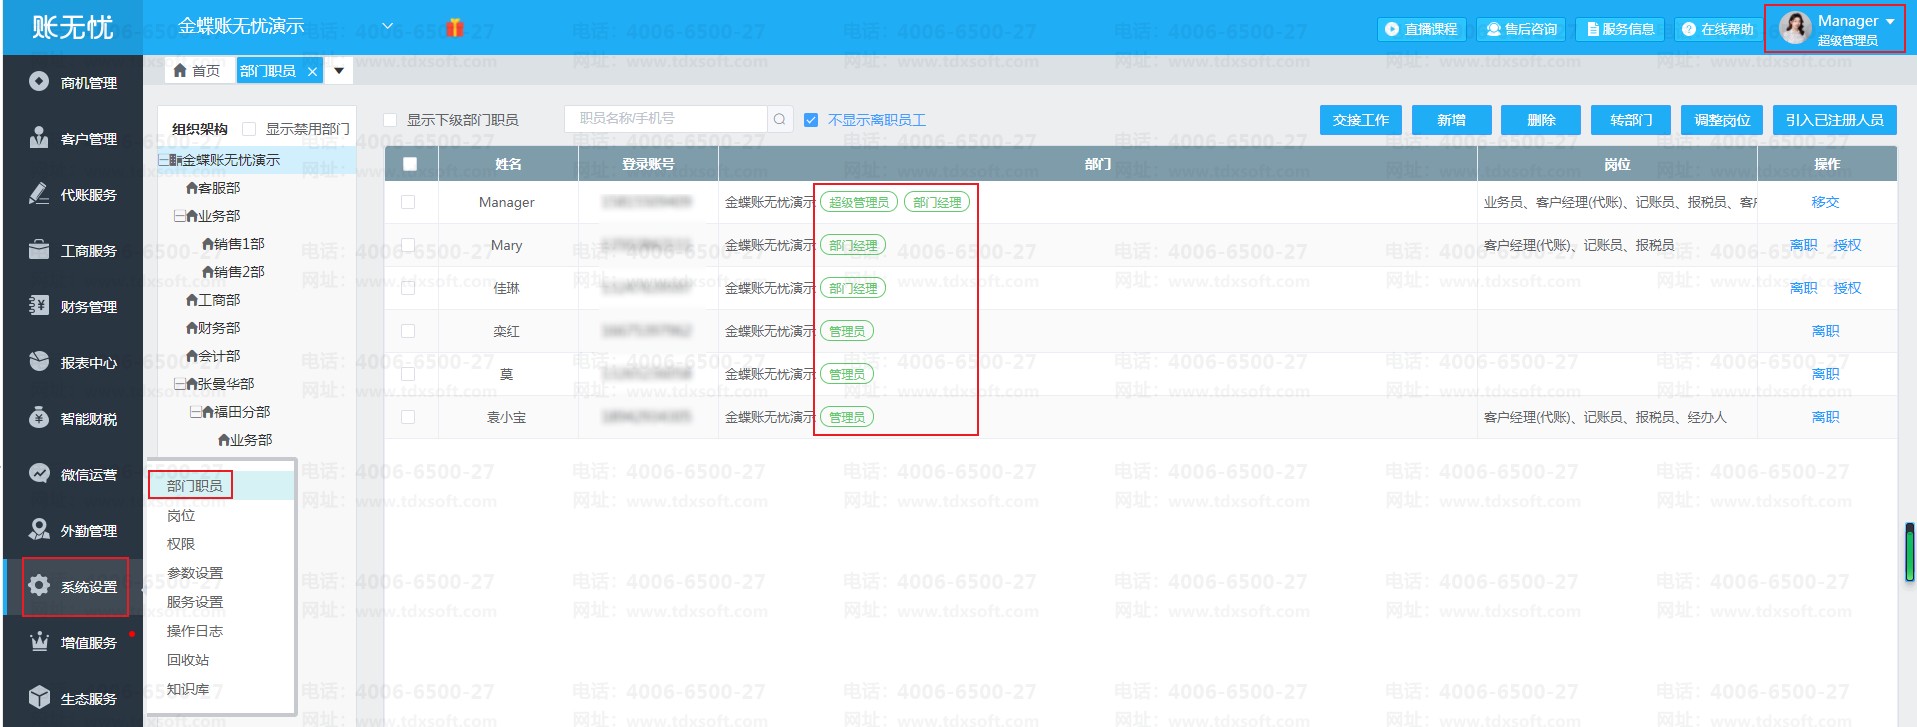
Task: Click the gift box icon in header
Action: click(x=455, y=28)
